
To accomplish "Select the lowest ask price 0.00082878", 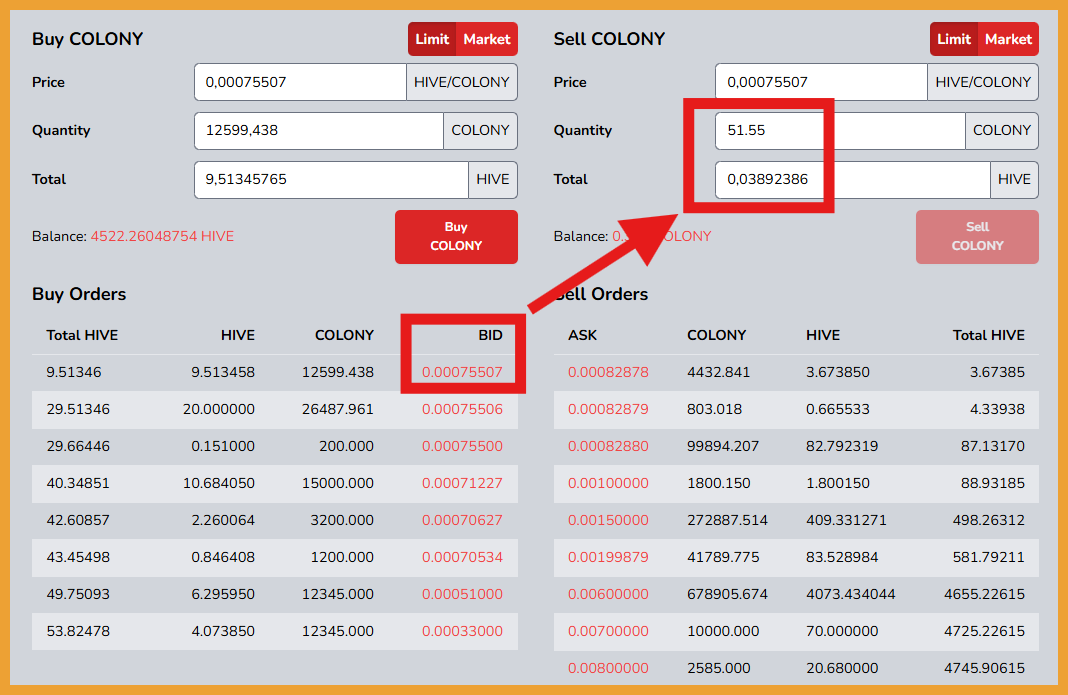I will tap(608, 372).
